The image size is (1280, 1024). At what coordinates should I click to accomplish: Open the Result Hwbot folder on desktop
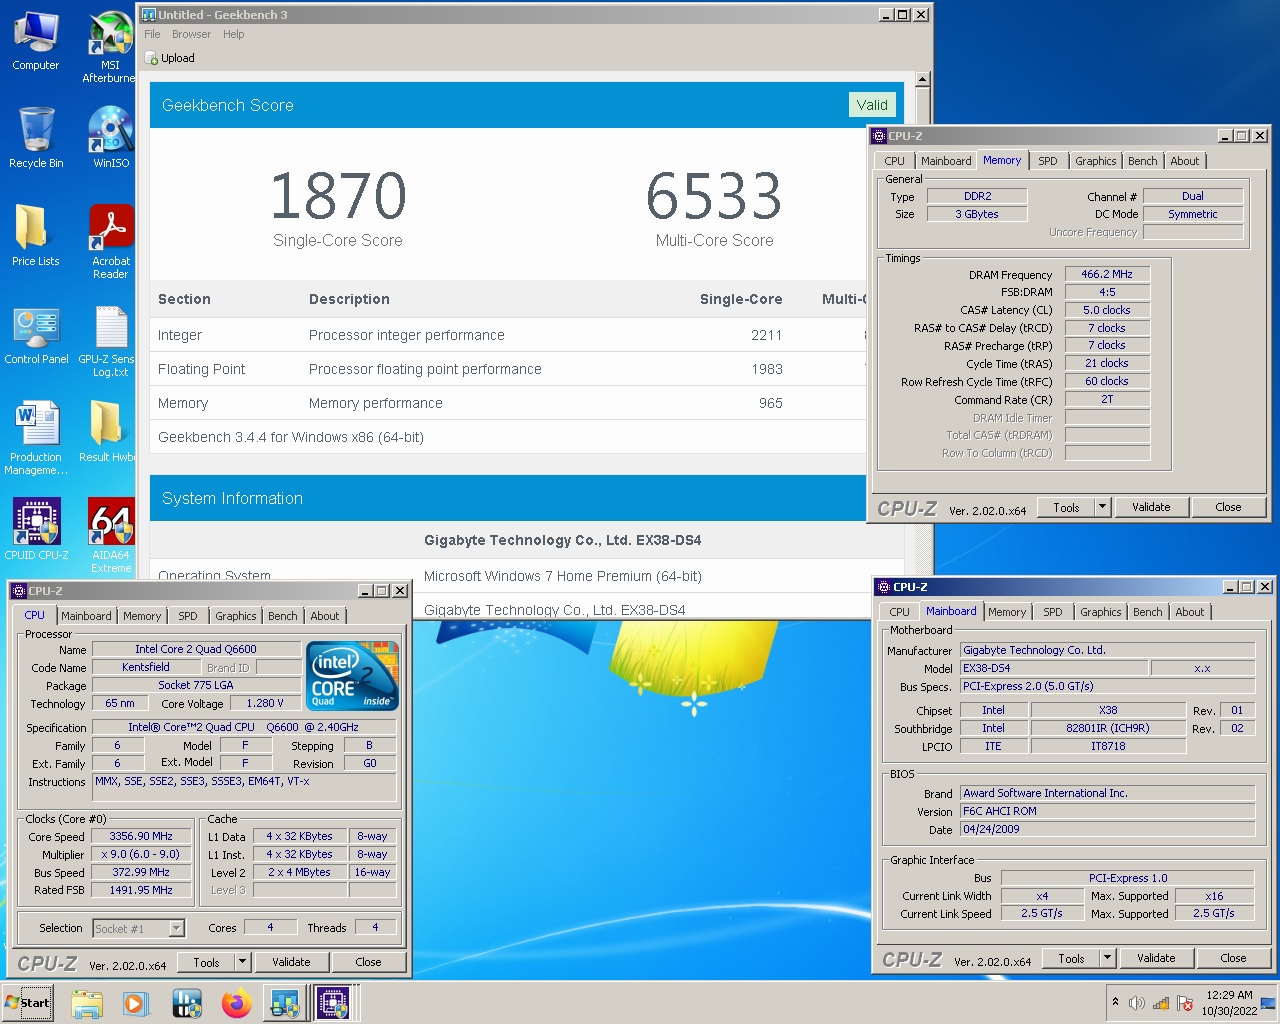107,432
